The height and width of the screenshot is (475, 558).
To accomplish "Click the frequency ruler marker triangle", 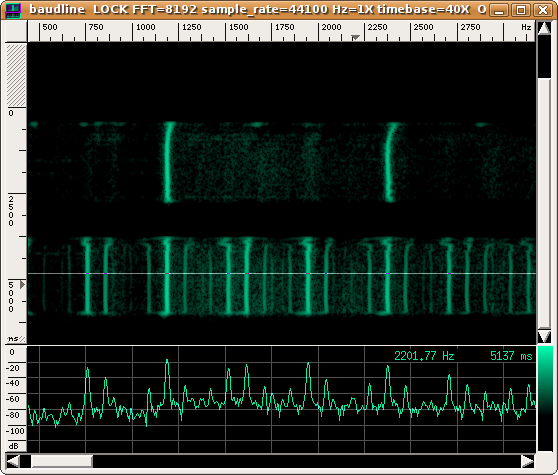I will coord(355,37).
